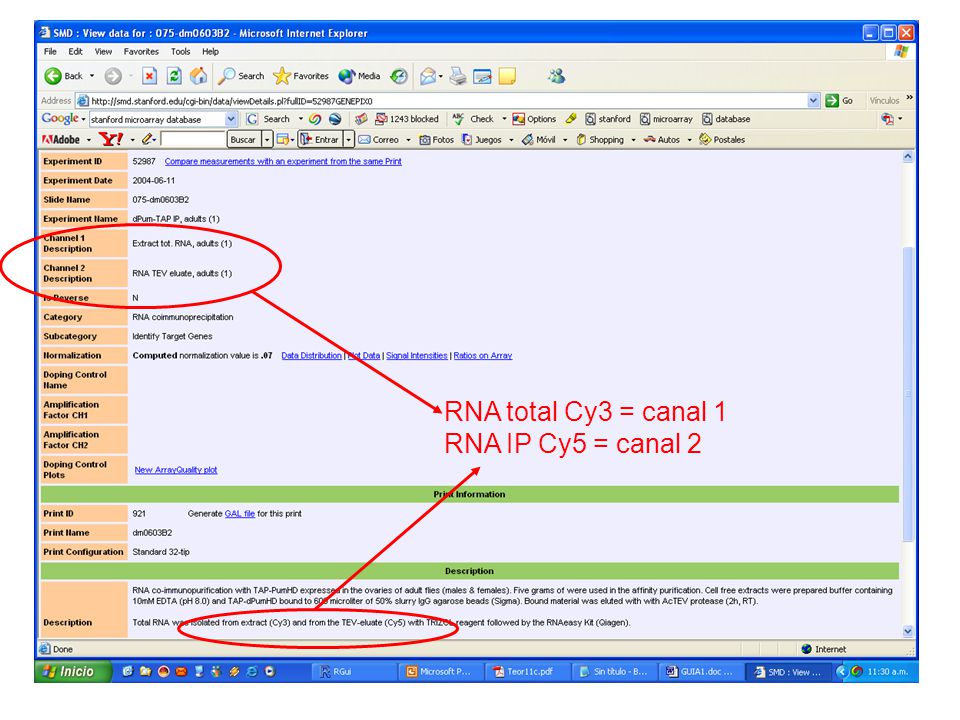Screen dimensions: 960x720
Task: Open browsing History clock icon
Action: tap(399, 76)
